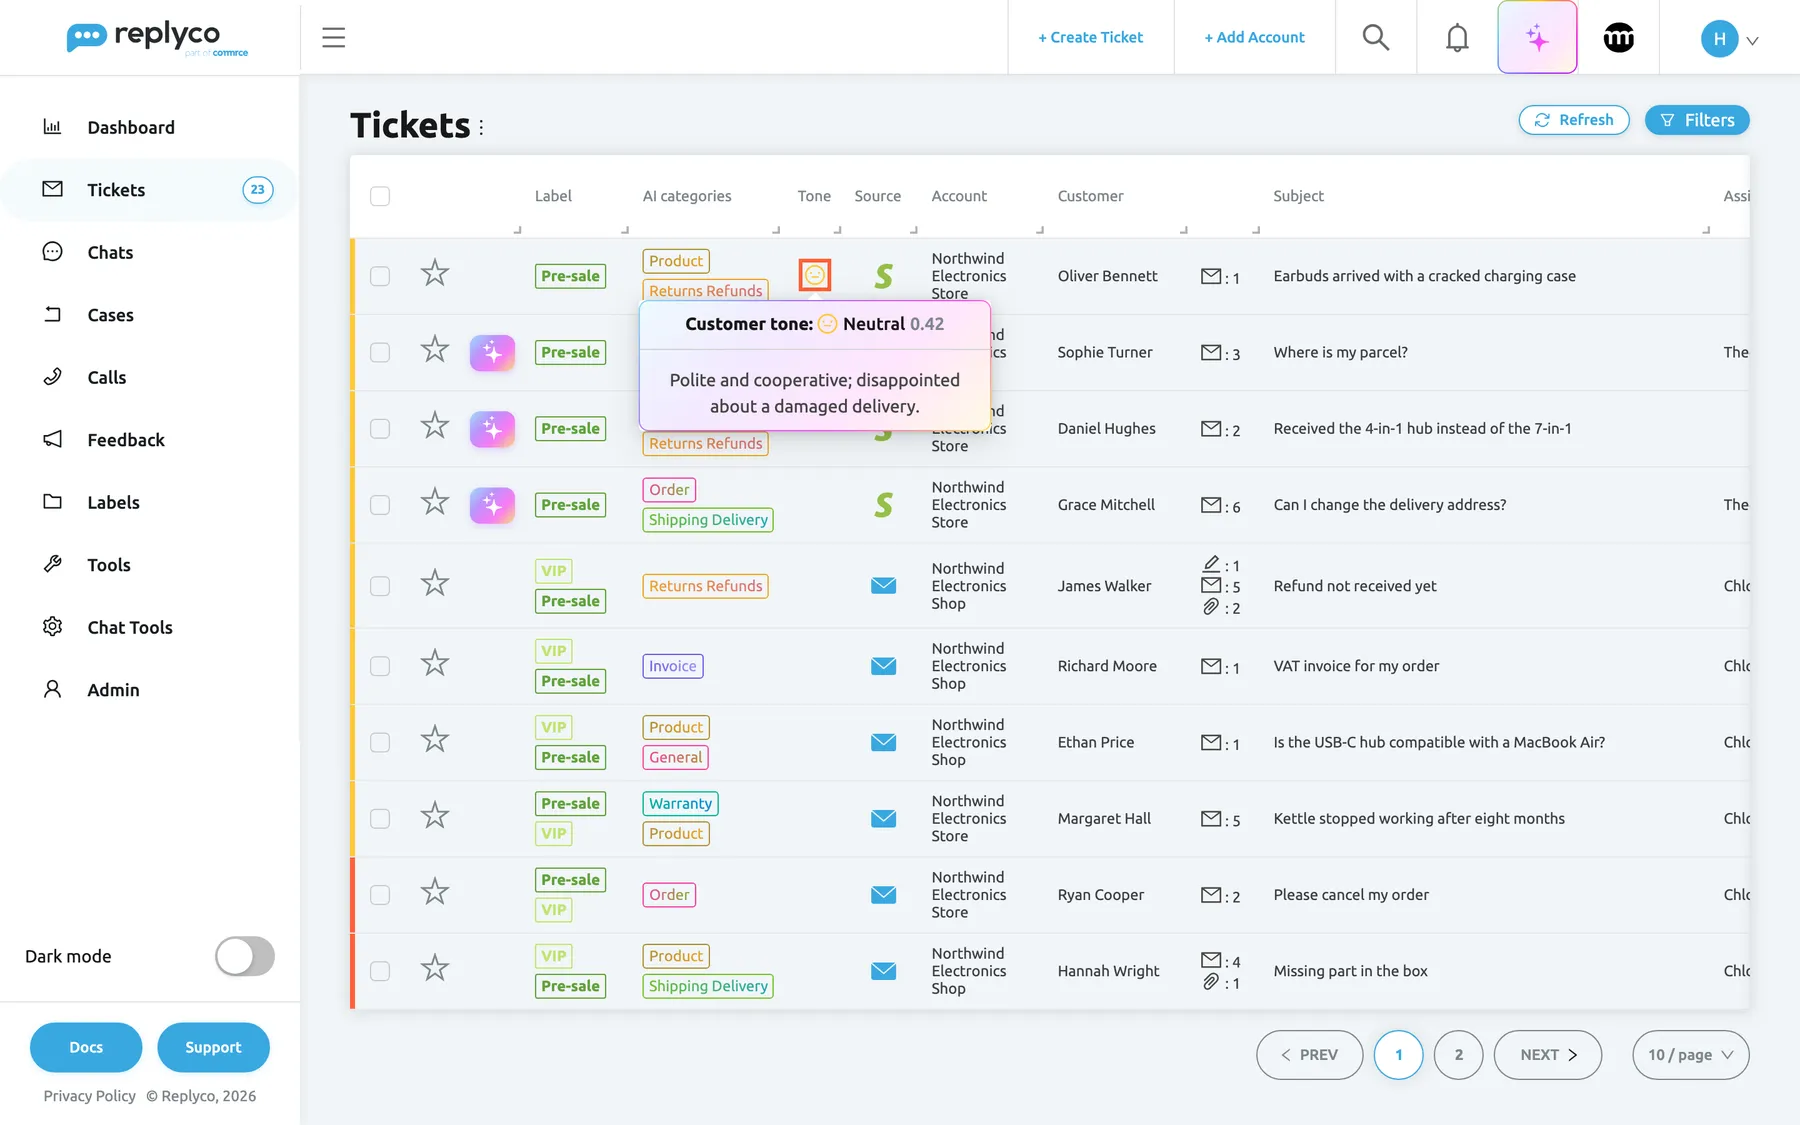Click the NEXT pagination button
1800x1125 pixels.
(1548, 1055)
